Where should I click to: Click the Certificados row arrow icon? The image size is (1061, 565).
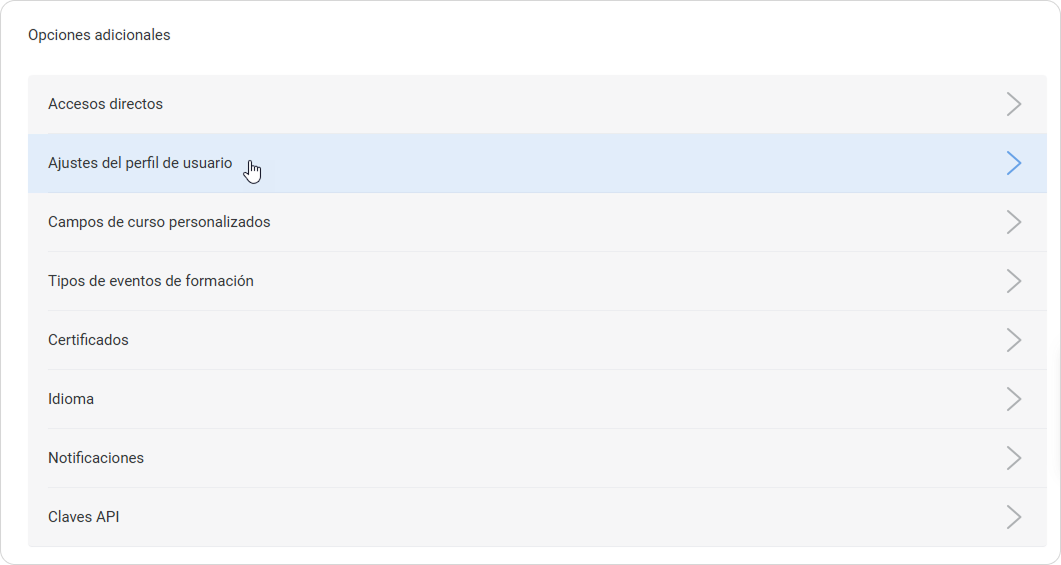pyautogui.click(x=1014, y=340)
